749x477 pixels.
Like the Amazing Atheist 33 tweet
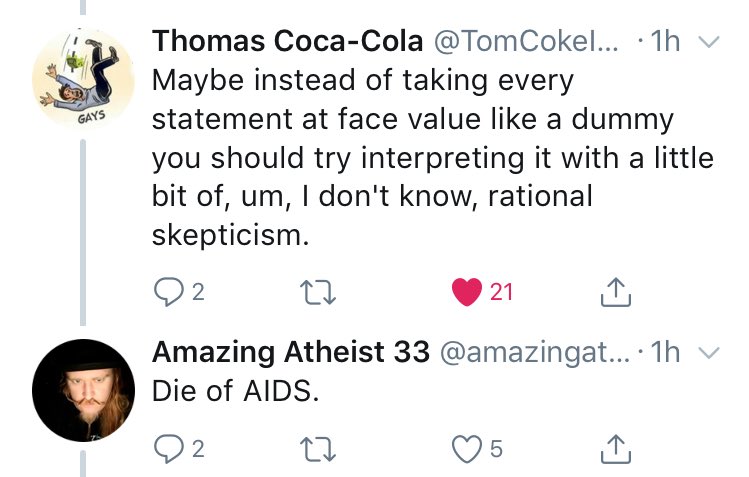coord(467,449)
